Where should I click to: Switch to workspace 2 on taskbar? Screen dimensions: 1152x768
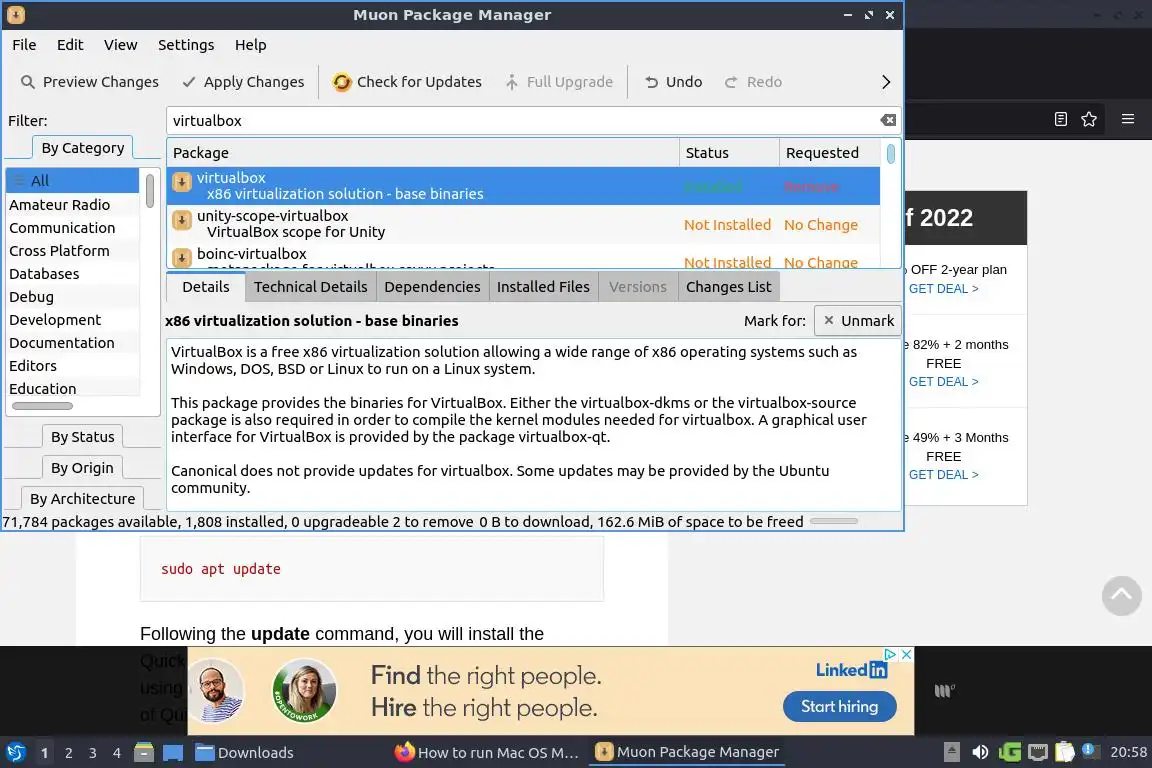[x=68, y=753]
